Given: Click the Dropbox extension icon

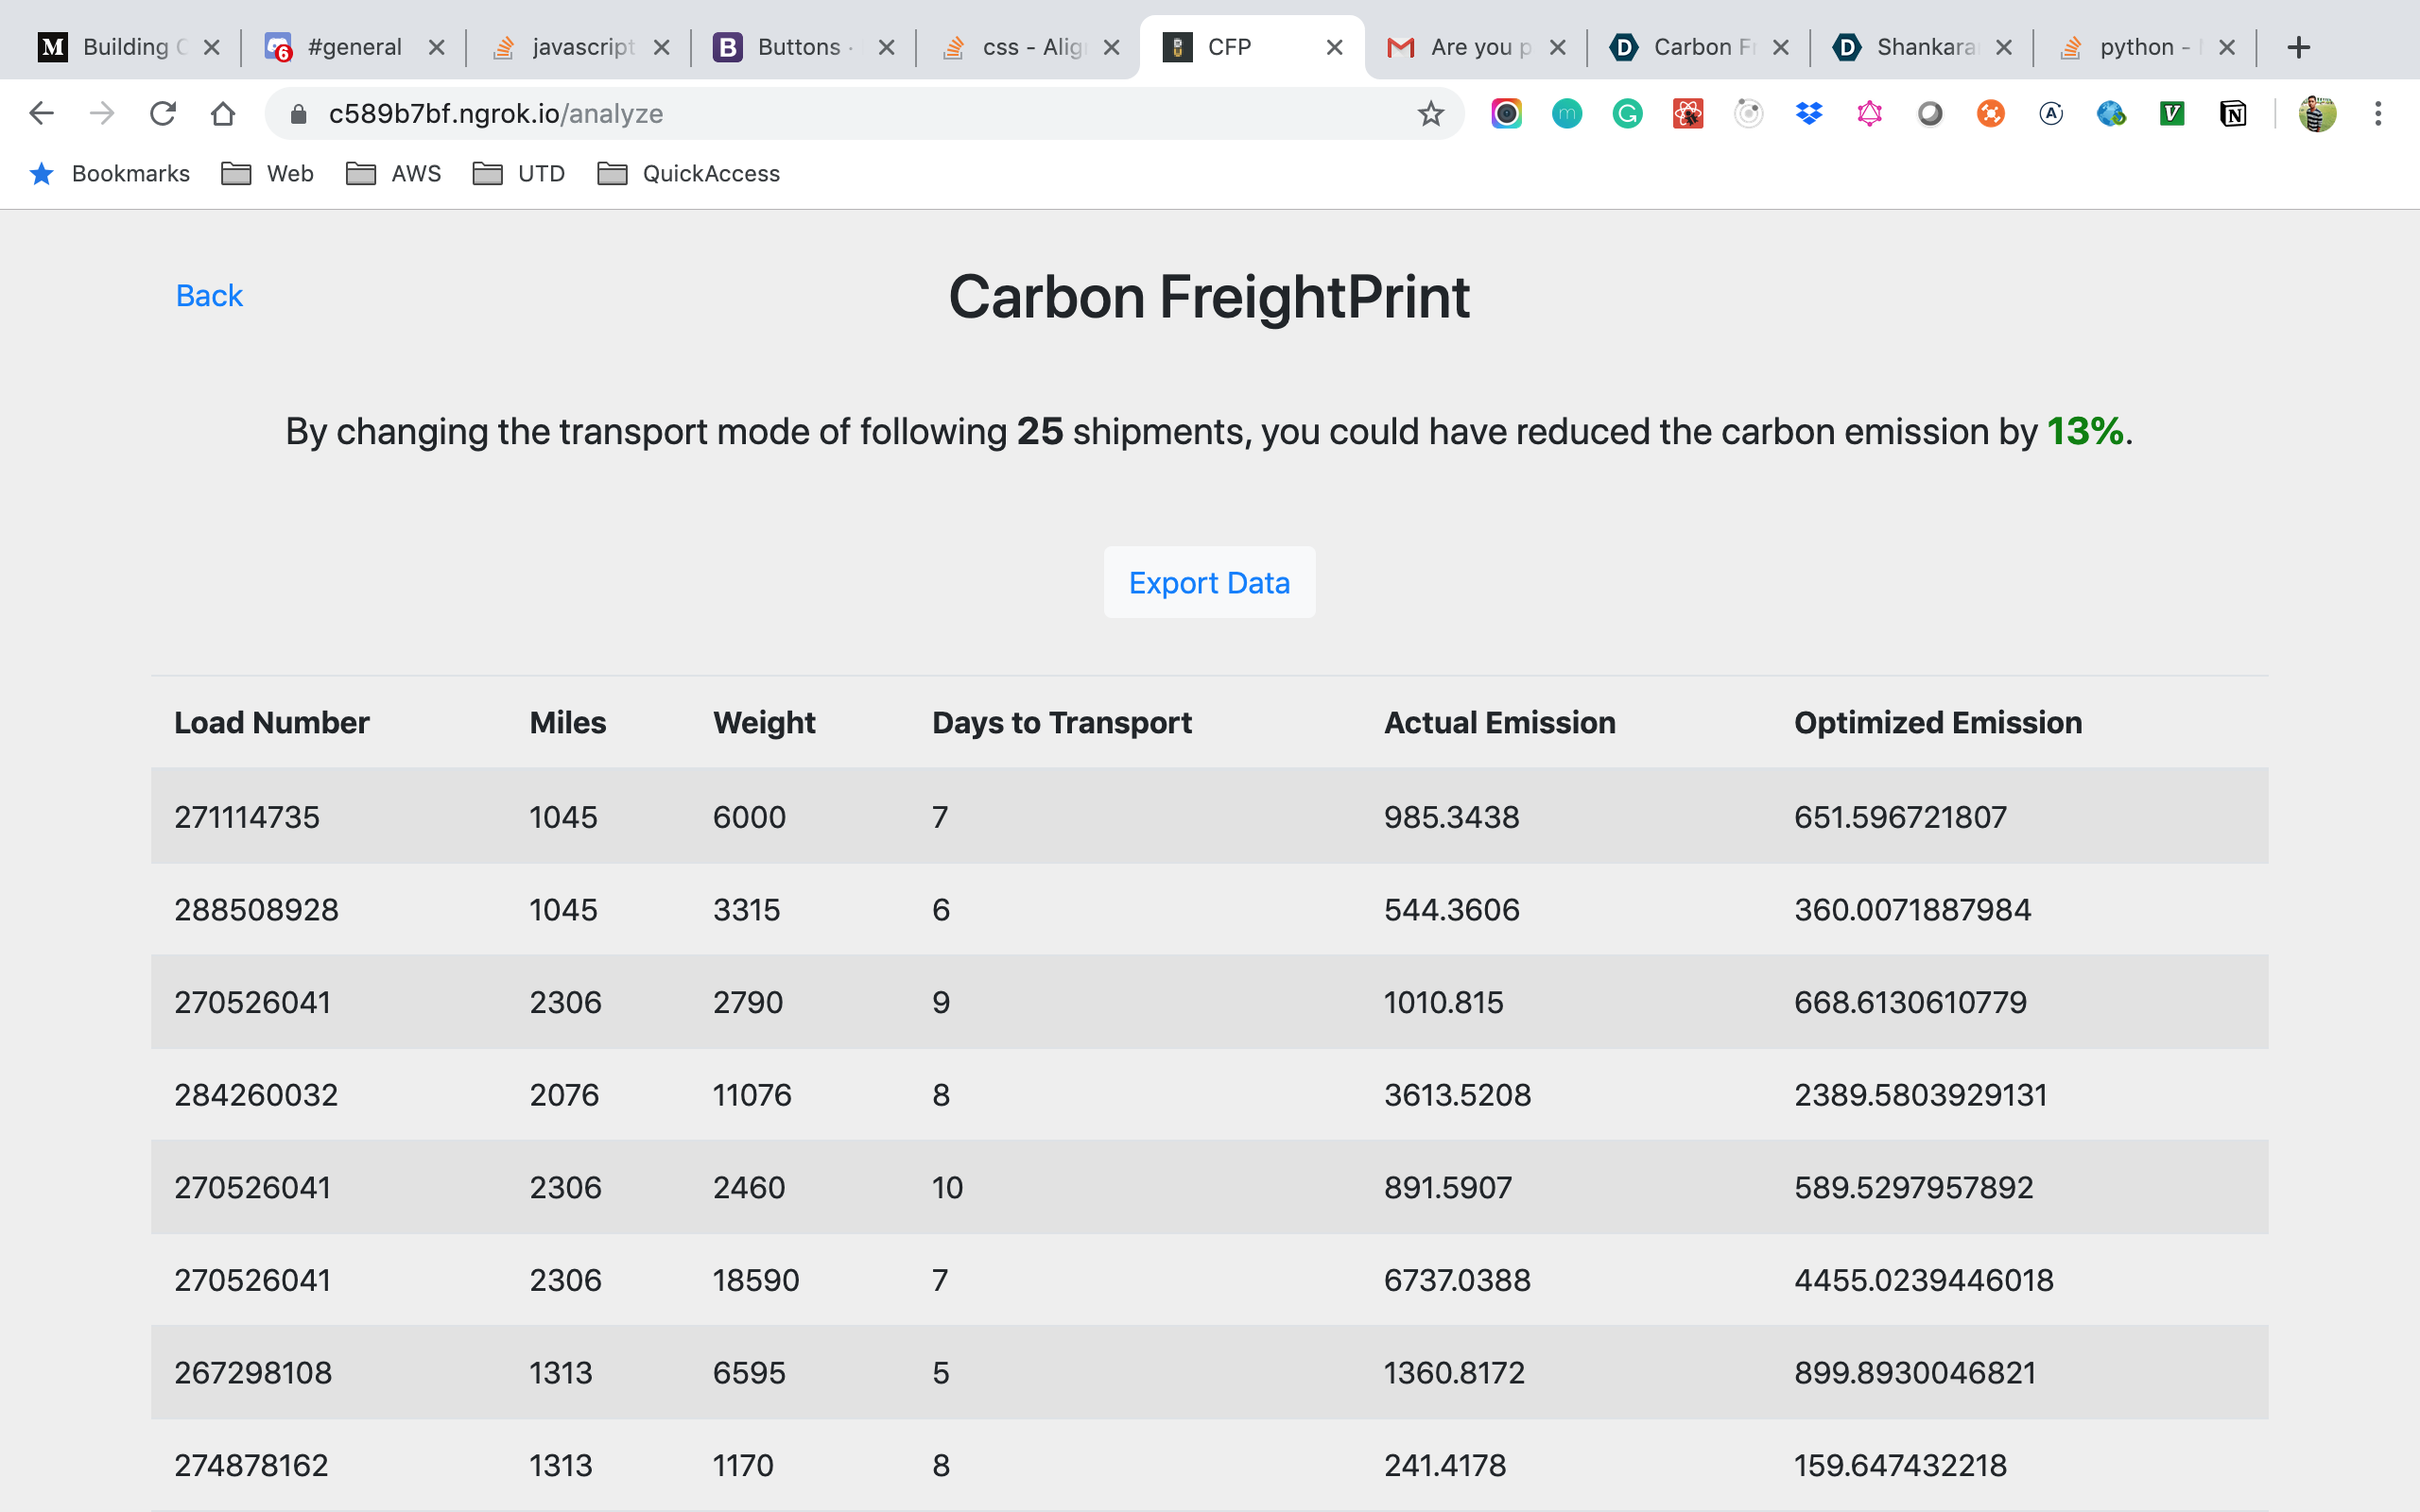Looking at the screenshot, I should point(1808,114).
